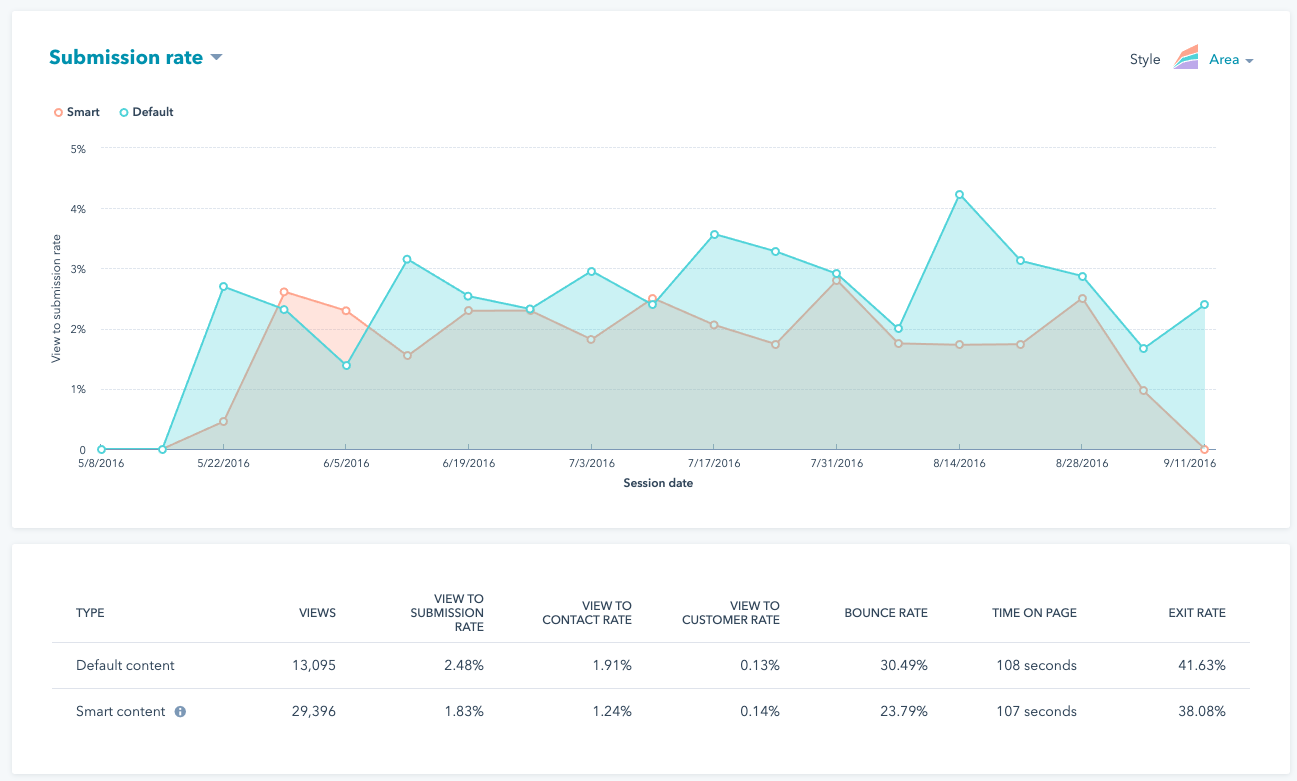Click the Default data point at 7/3/2016
The height and width of the screenshot is (781, 1297).
point(591,272)
